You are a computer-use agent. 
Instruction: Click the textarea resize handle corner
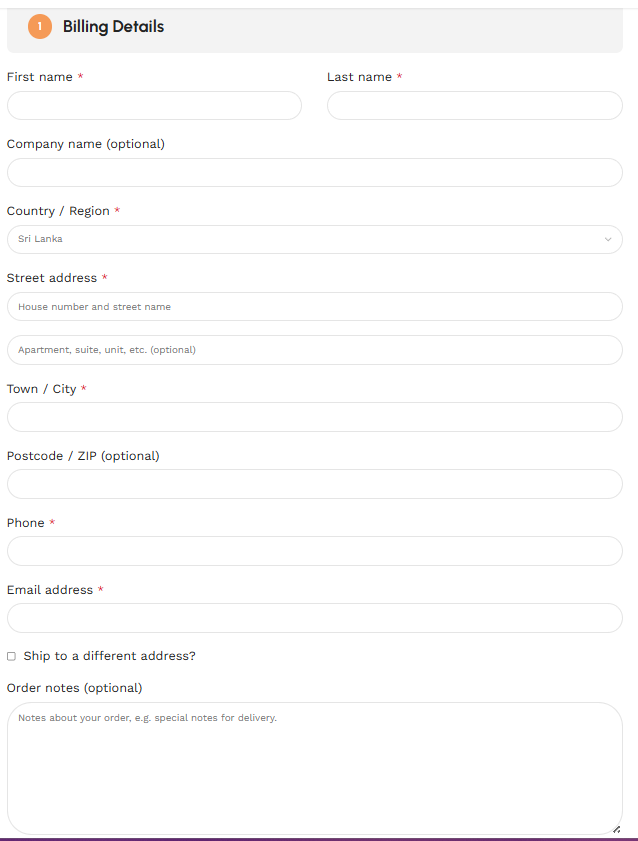click(617, 829)
